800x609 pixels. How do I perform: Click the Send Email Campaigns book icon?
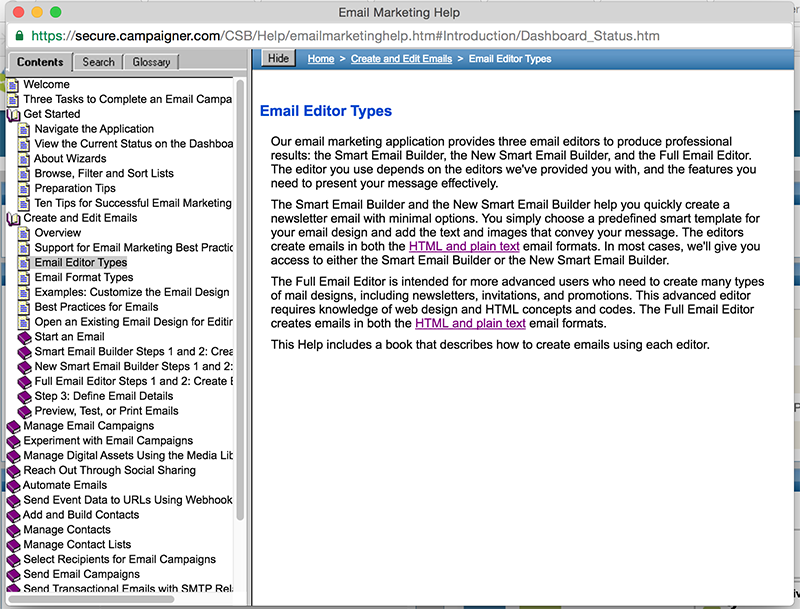pyautogui.click(x=13, y=575)
